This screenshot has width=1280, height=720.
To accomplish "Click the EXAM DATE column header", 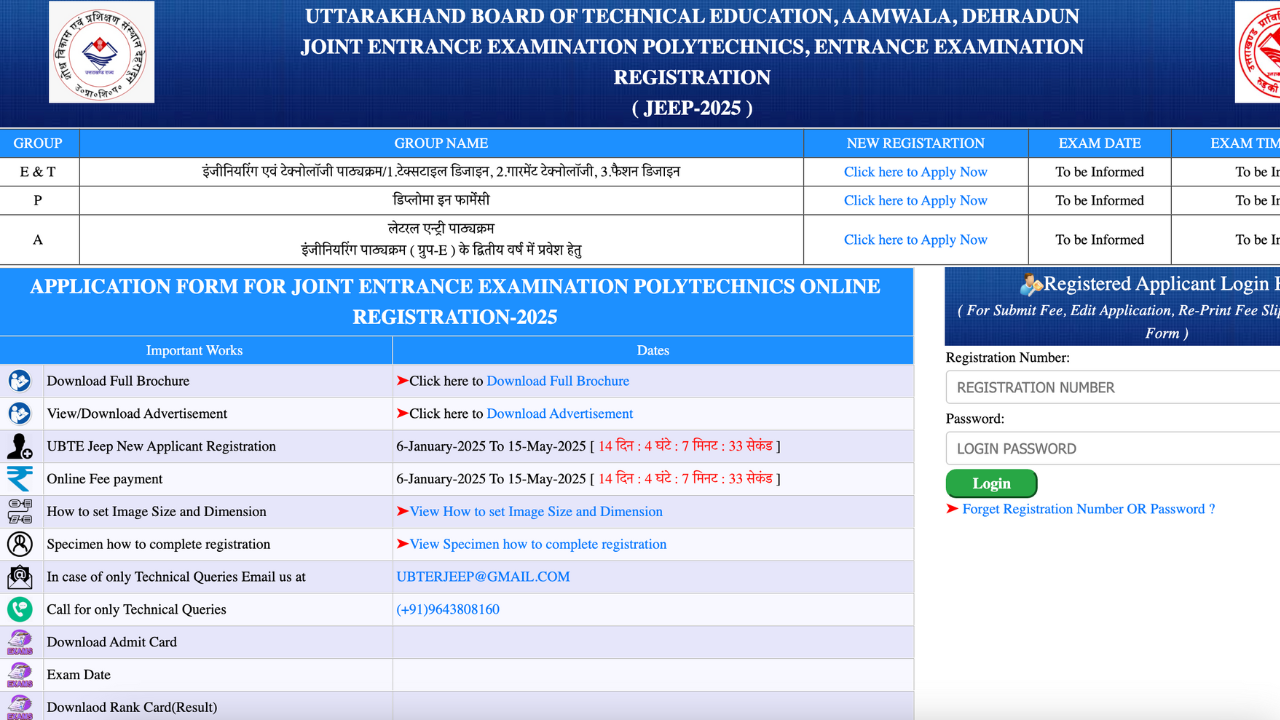I will pos(1100,143).
